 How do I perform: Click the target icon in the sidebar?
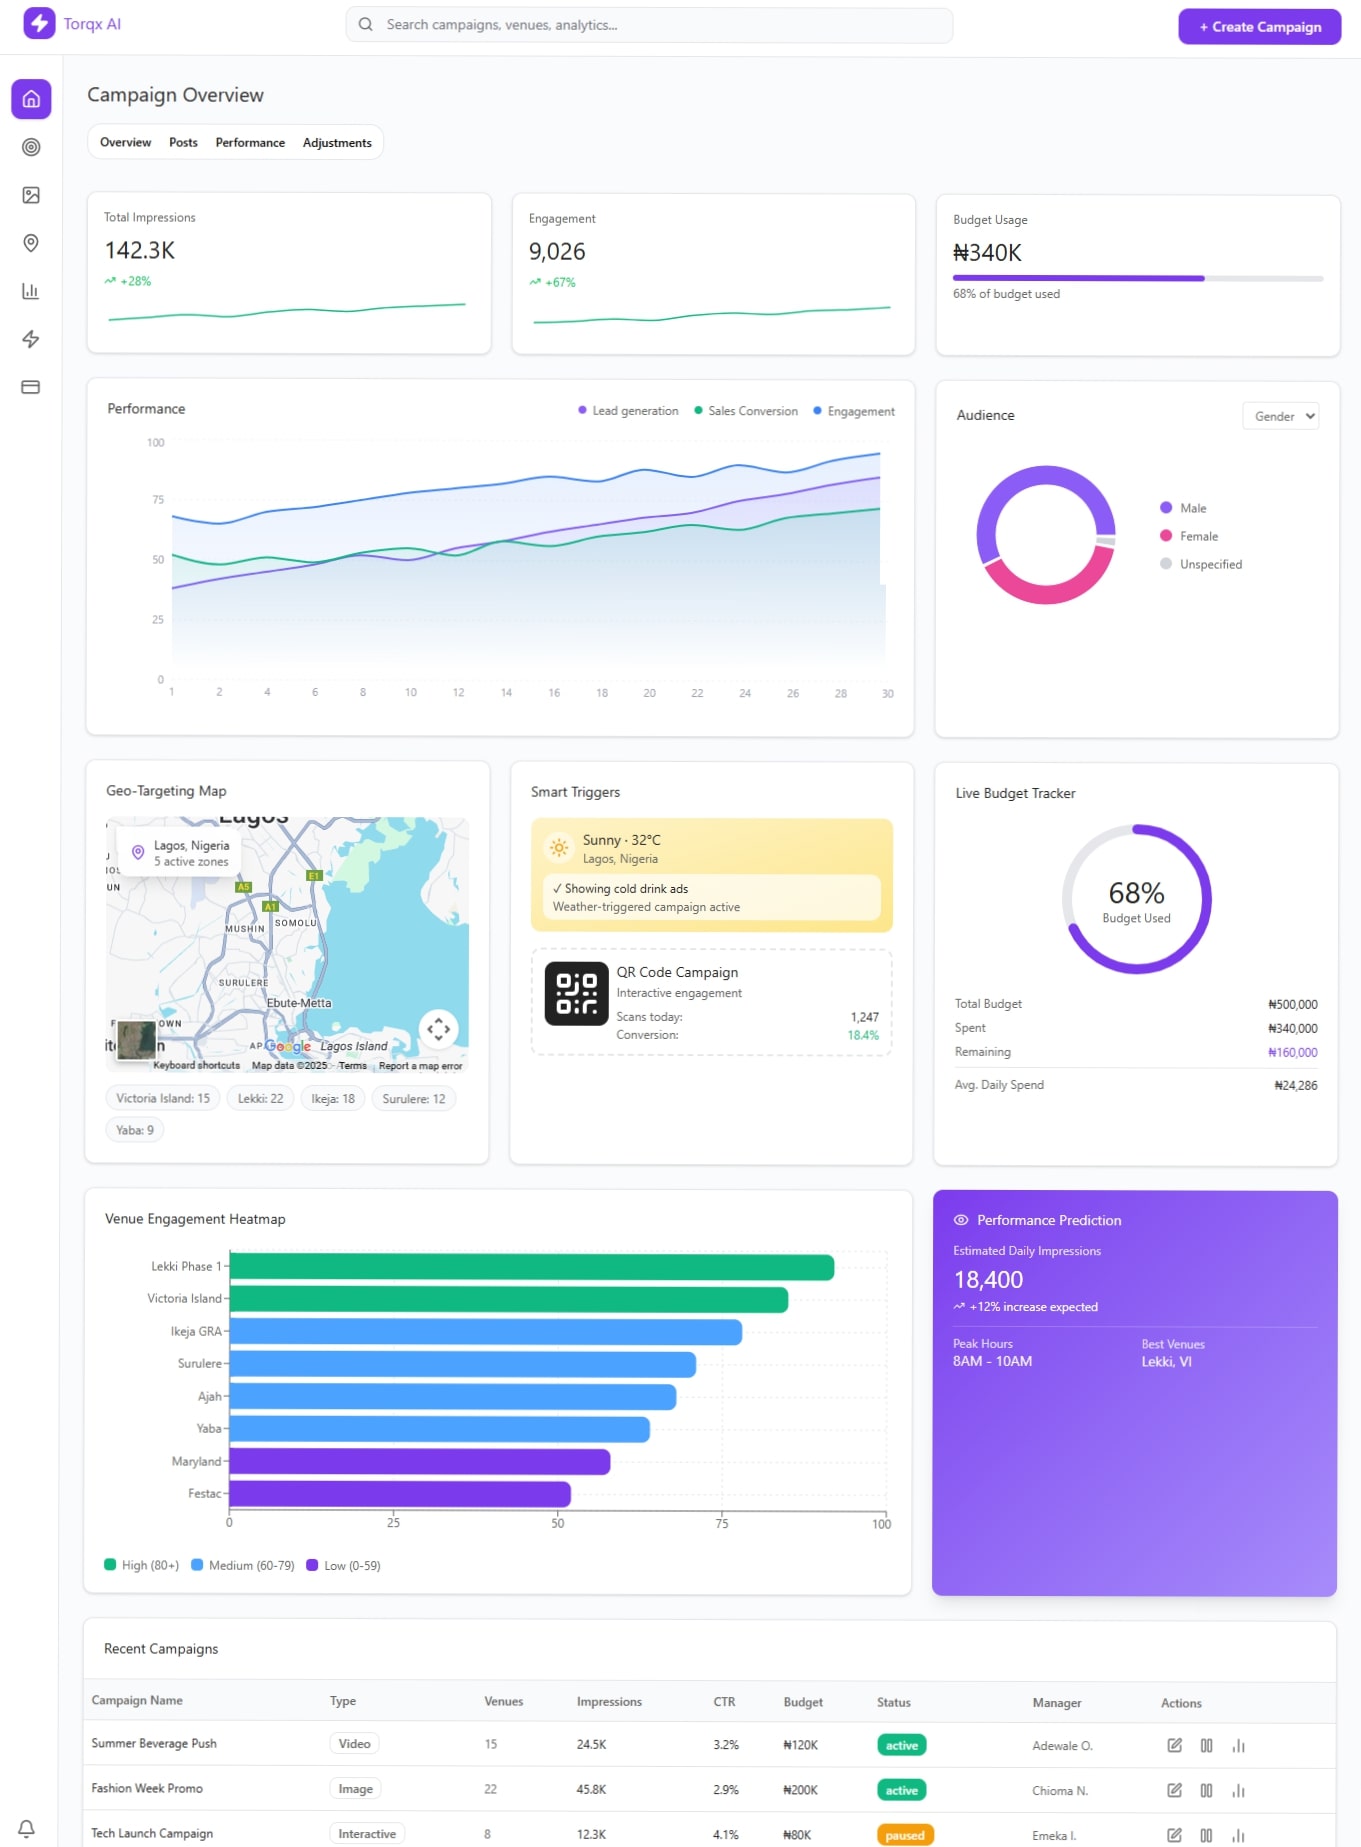pos(31,147)
